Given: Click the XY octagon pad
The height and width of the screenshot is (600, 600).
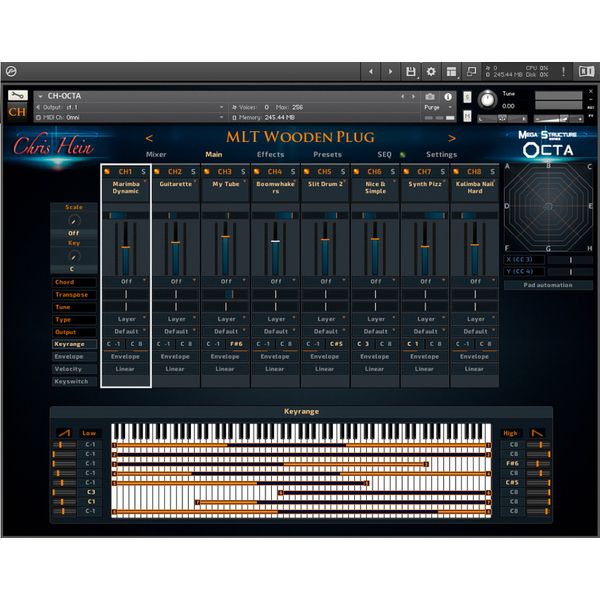Looking at the screenshot, I should point(547,206).
